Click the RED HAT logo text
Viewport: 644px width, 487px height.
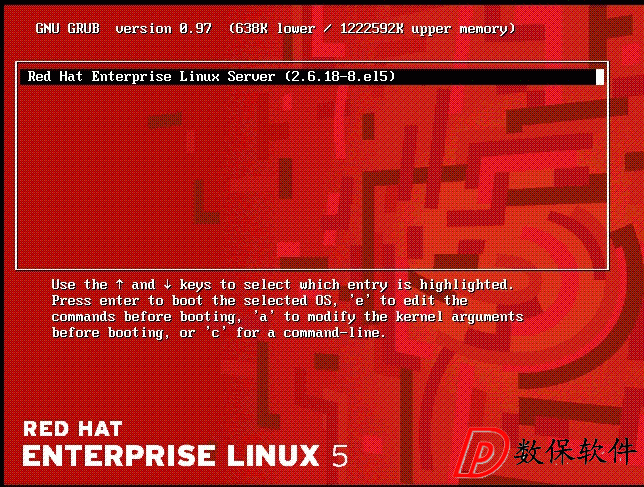click(73, 429)
